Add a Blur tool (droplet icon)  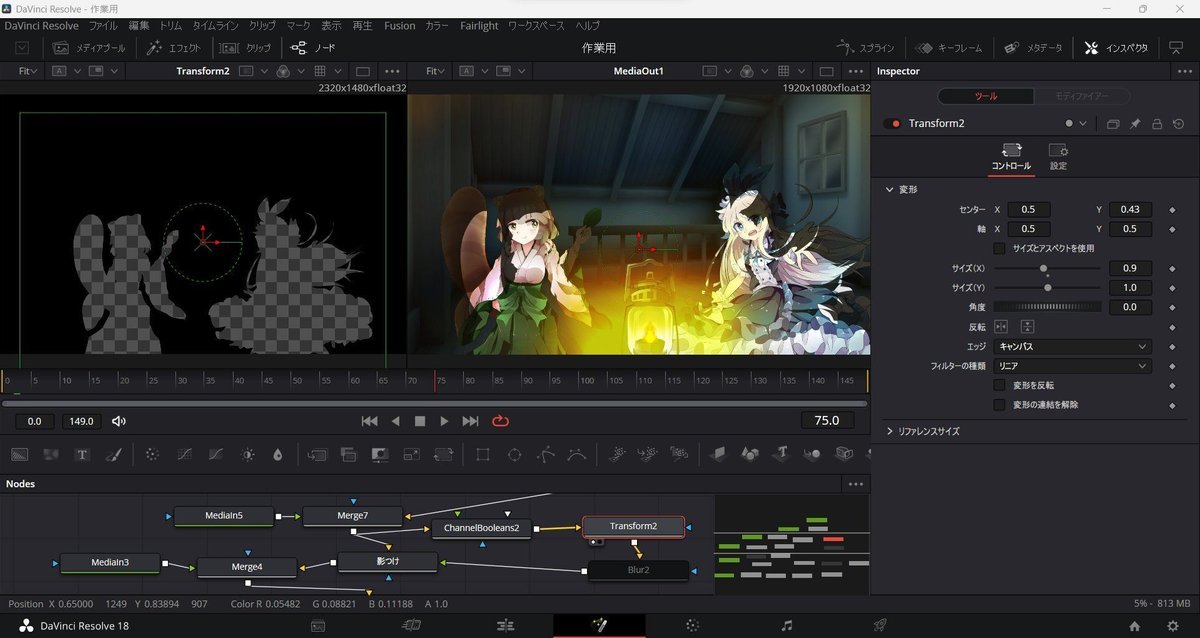(x=277, y=454)
